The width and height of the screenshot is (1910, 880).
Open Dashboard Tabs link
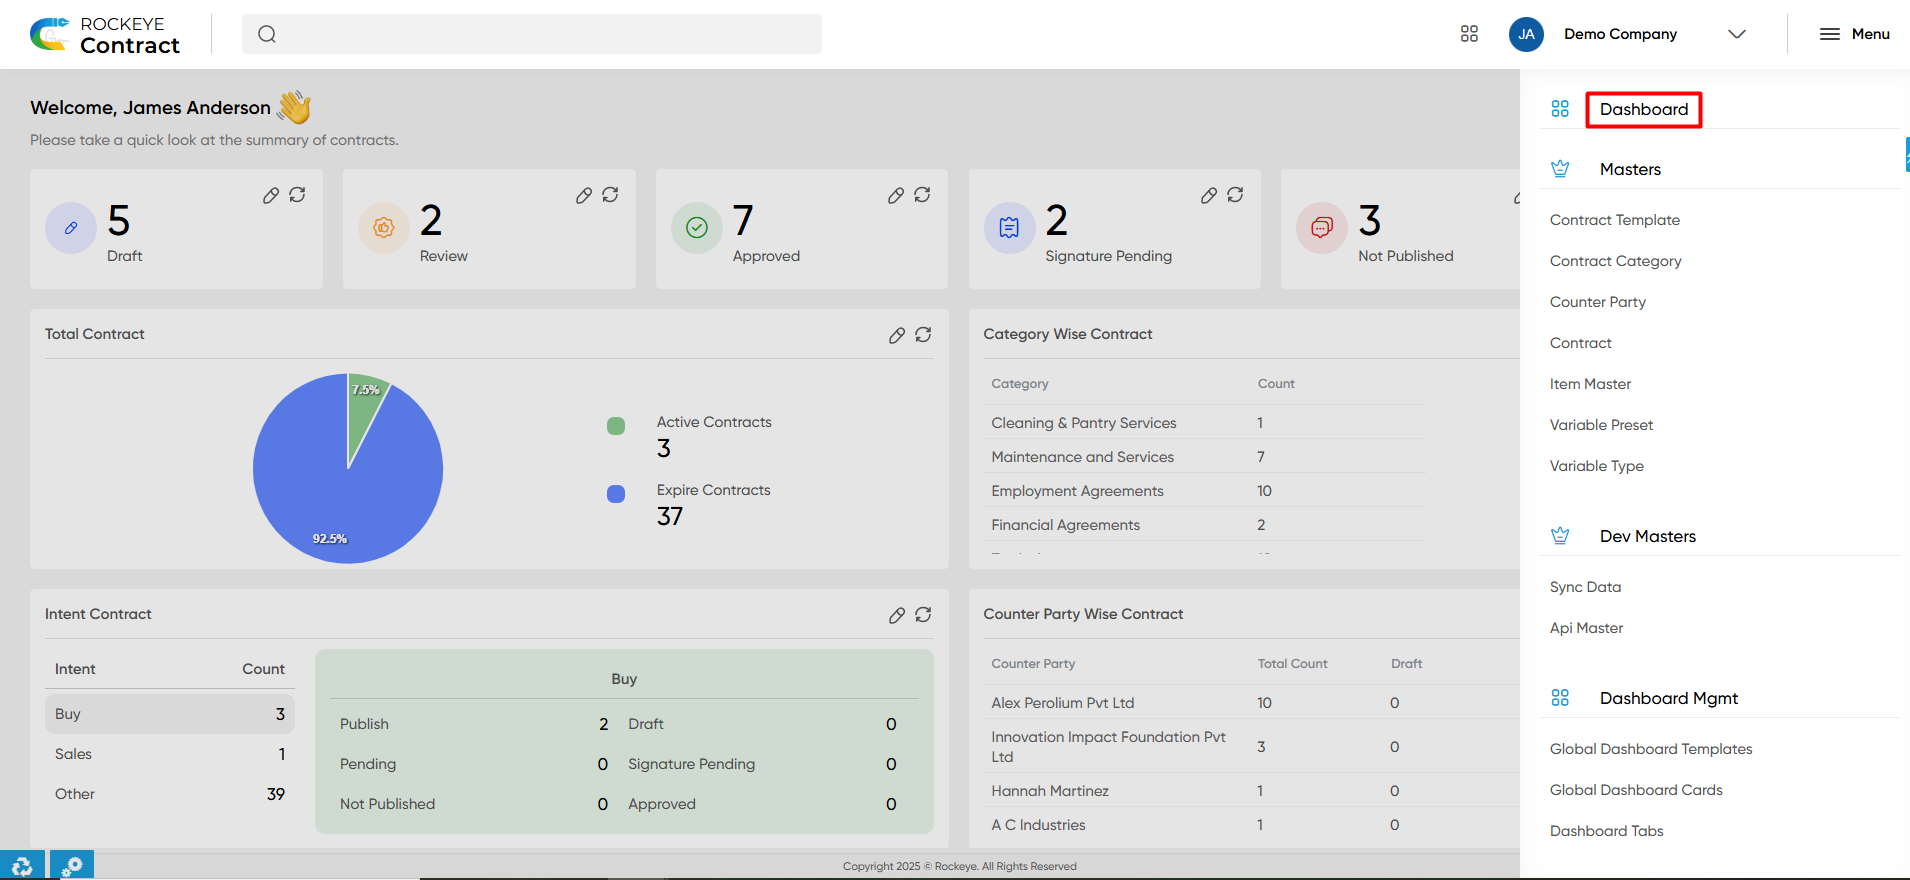tap(1607, 831)
